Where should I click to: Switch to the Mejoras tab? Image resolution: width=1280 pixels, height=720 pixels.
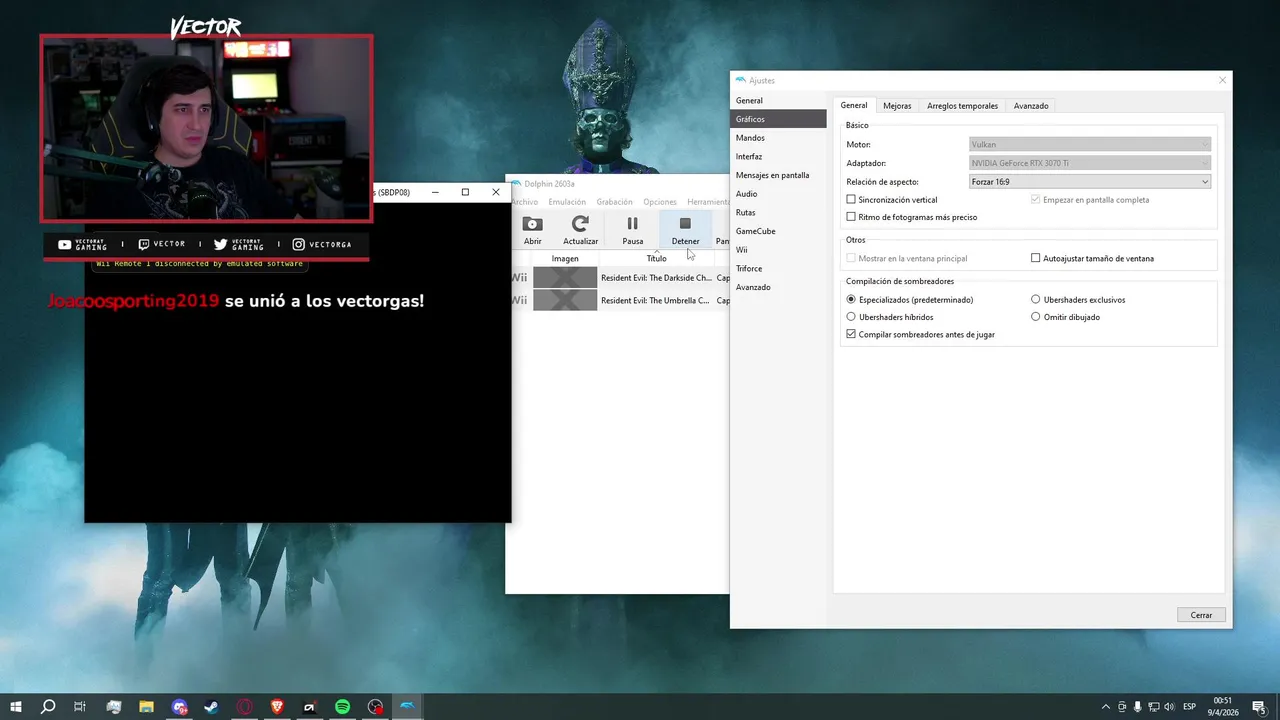(897, 106)
